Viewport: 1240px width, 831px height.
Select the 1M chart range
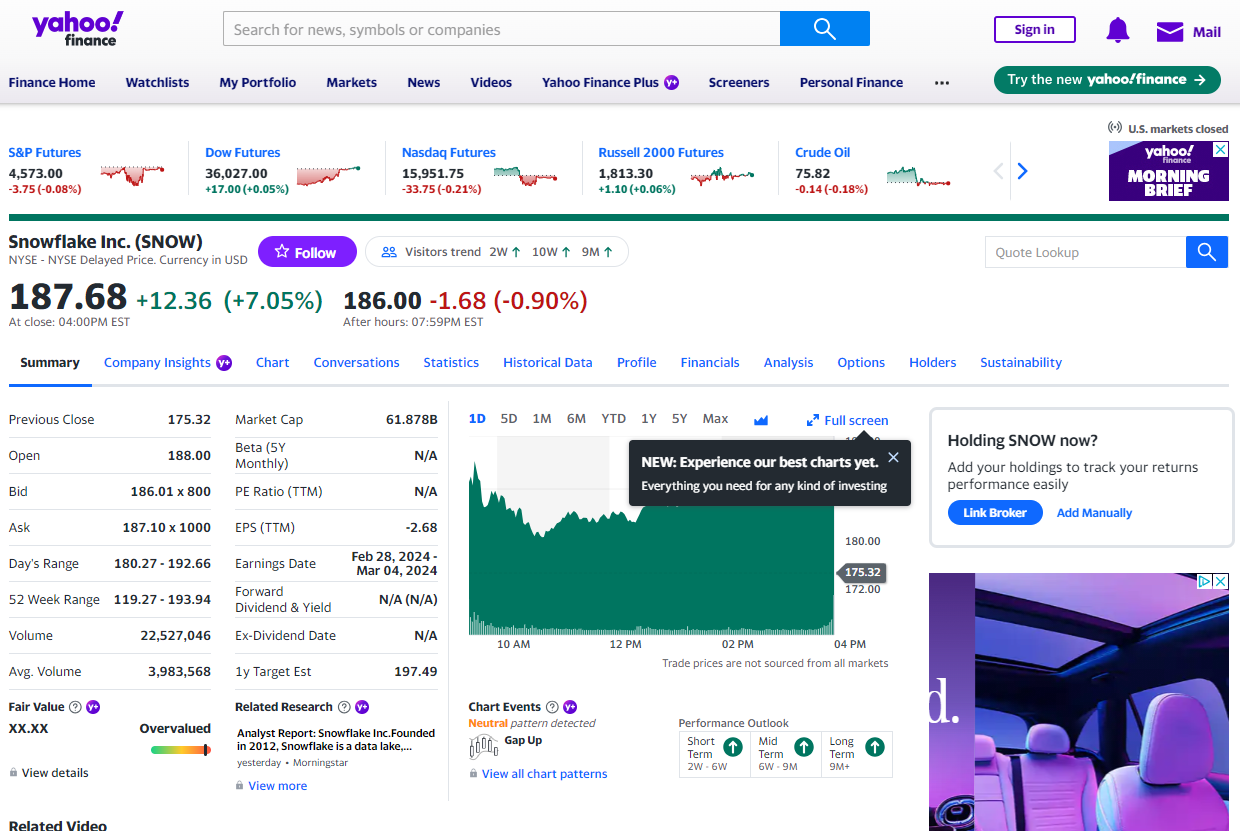542,419
